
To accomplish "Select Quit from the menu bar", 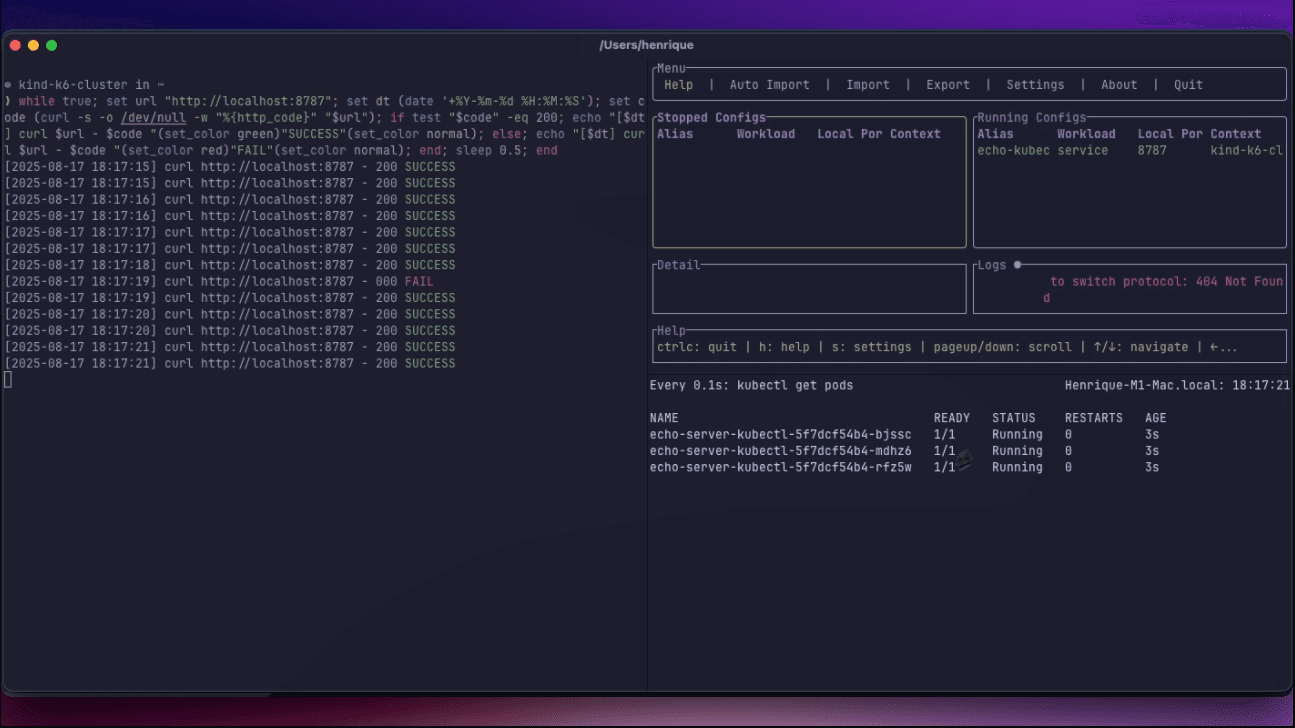I will click(x=1187, y=85).
